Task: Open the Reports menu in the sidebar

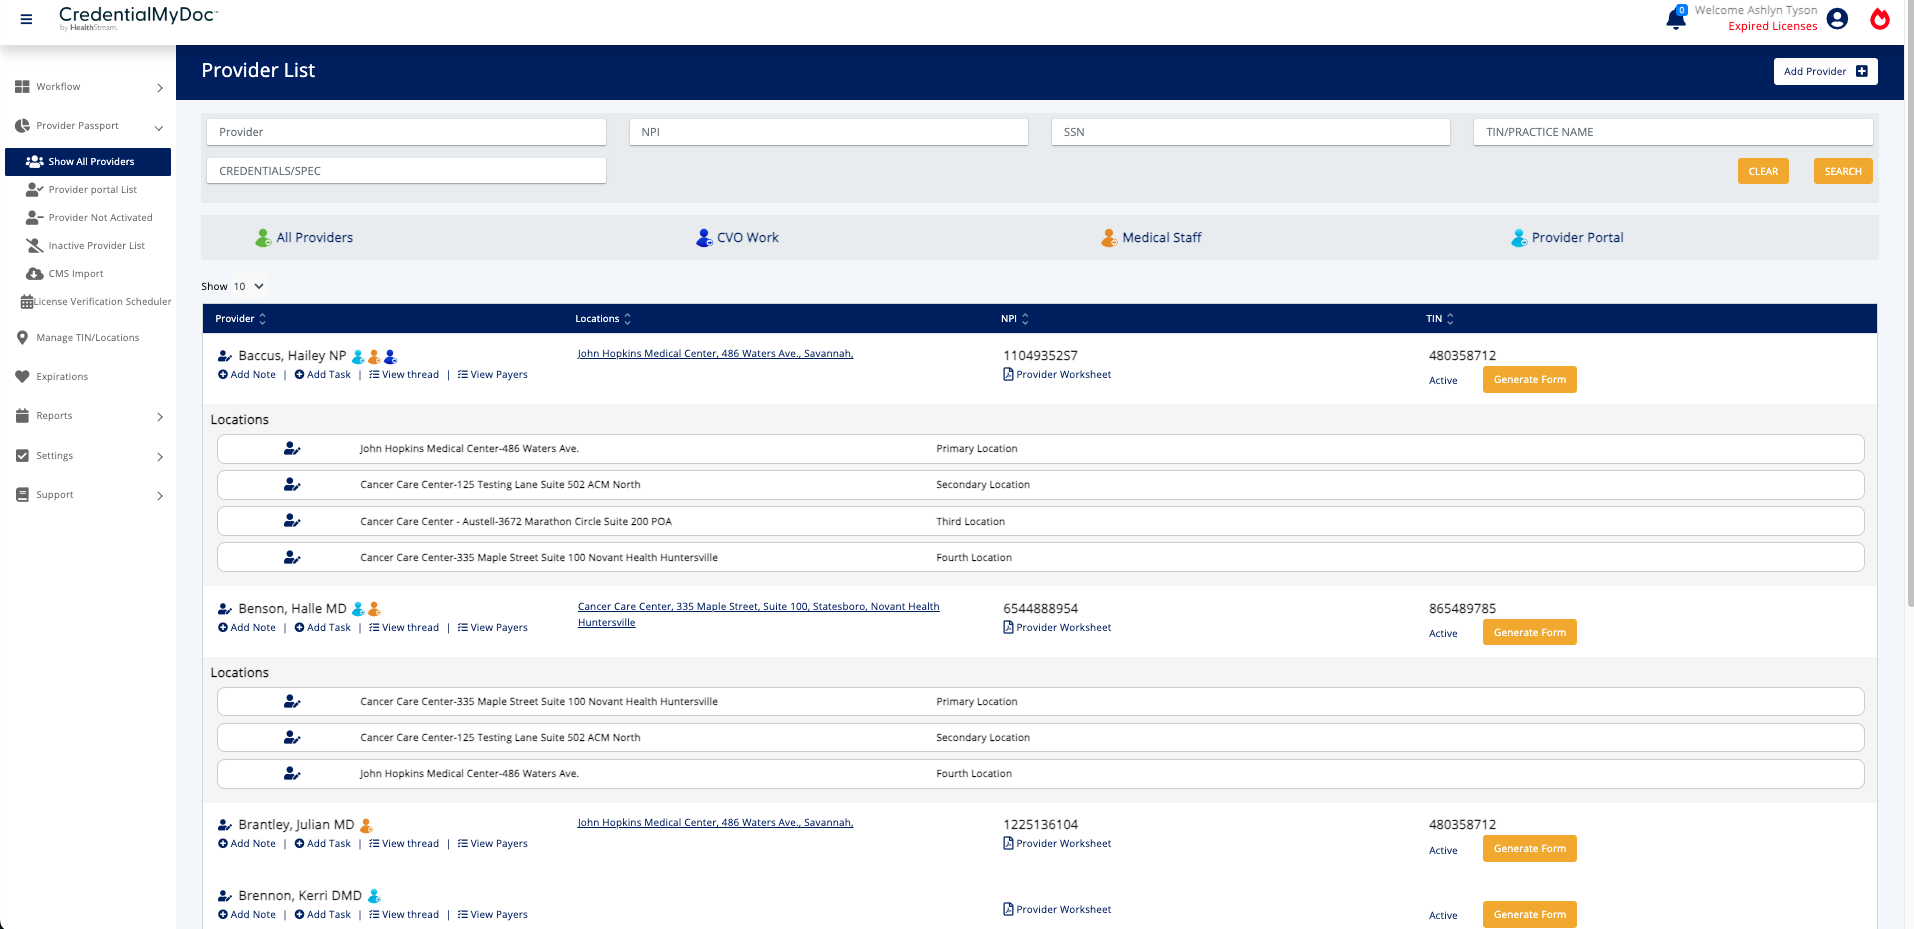Action: (57, 416)
